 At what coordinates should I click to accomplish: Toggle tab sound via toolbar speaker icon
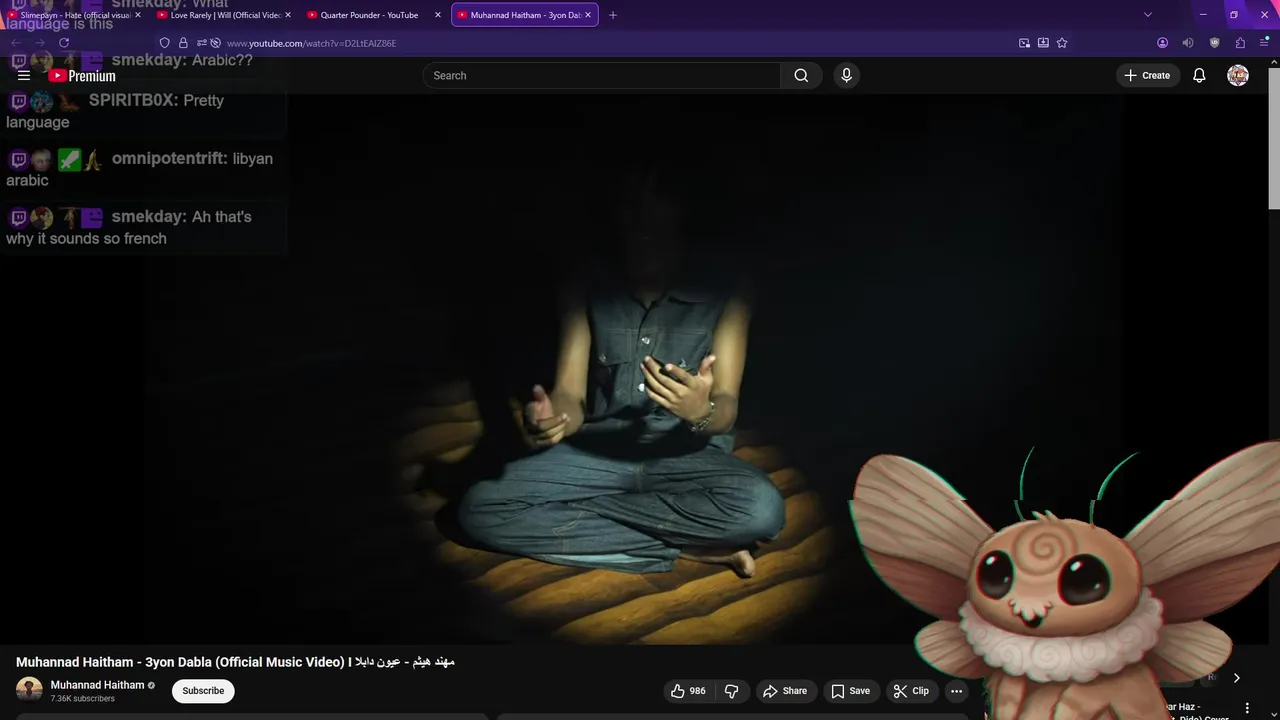point(1188,43)
